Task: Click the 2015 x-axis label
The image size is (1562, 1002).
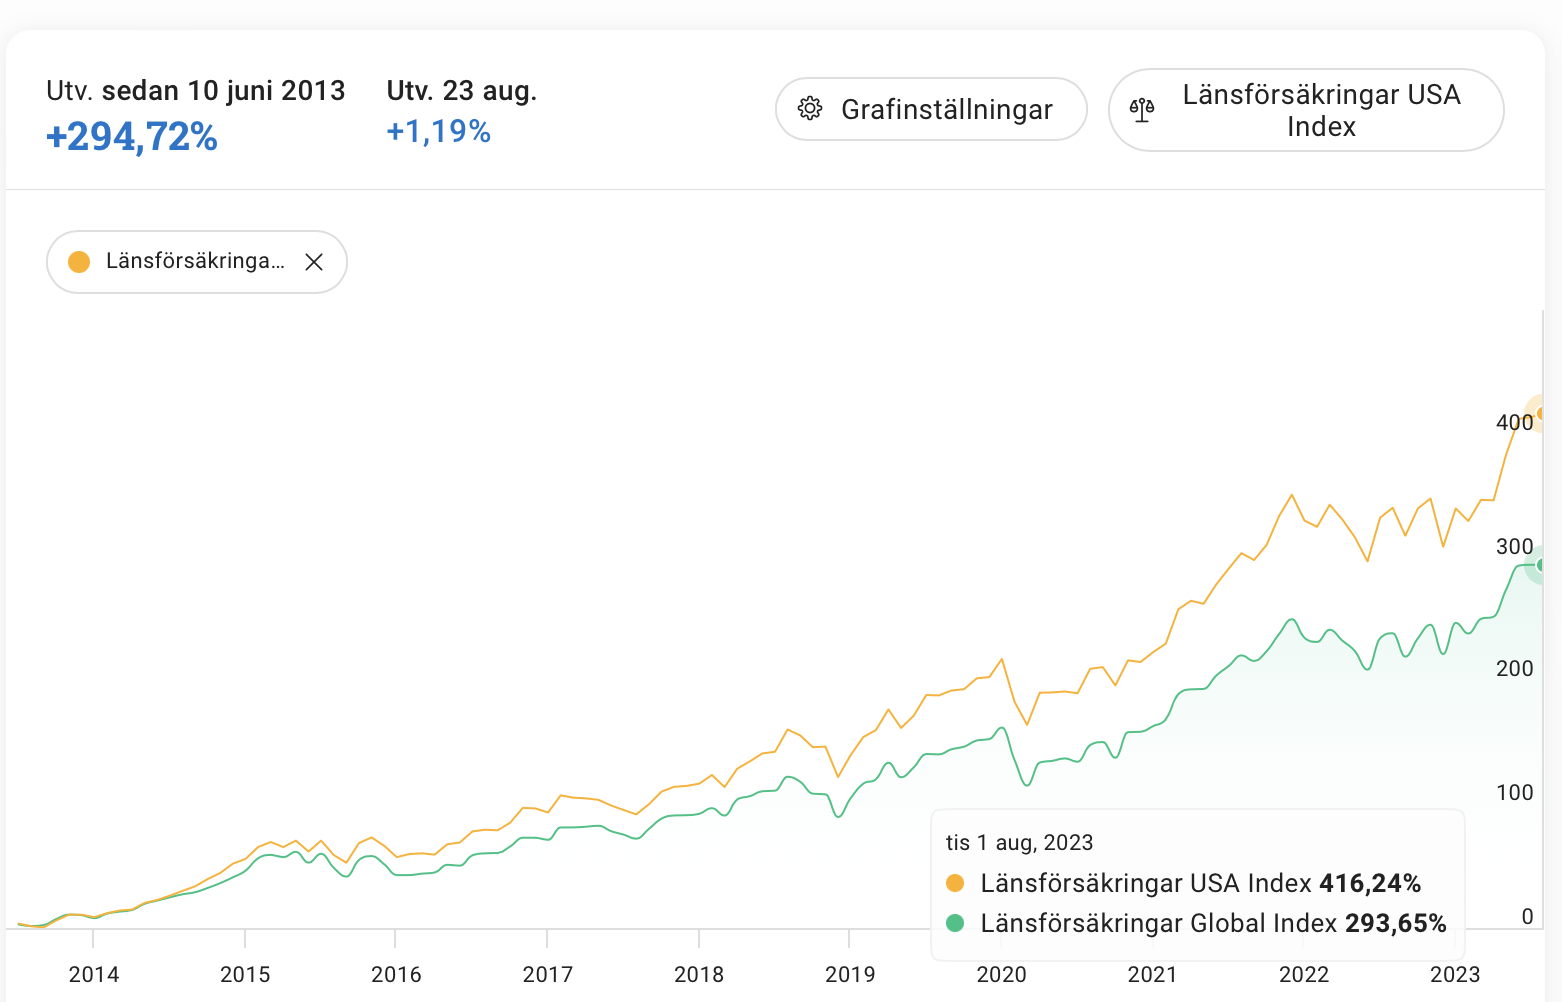Action: [x=245, y=974]
